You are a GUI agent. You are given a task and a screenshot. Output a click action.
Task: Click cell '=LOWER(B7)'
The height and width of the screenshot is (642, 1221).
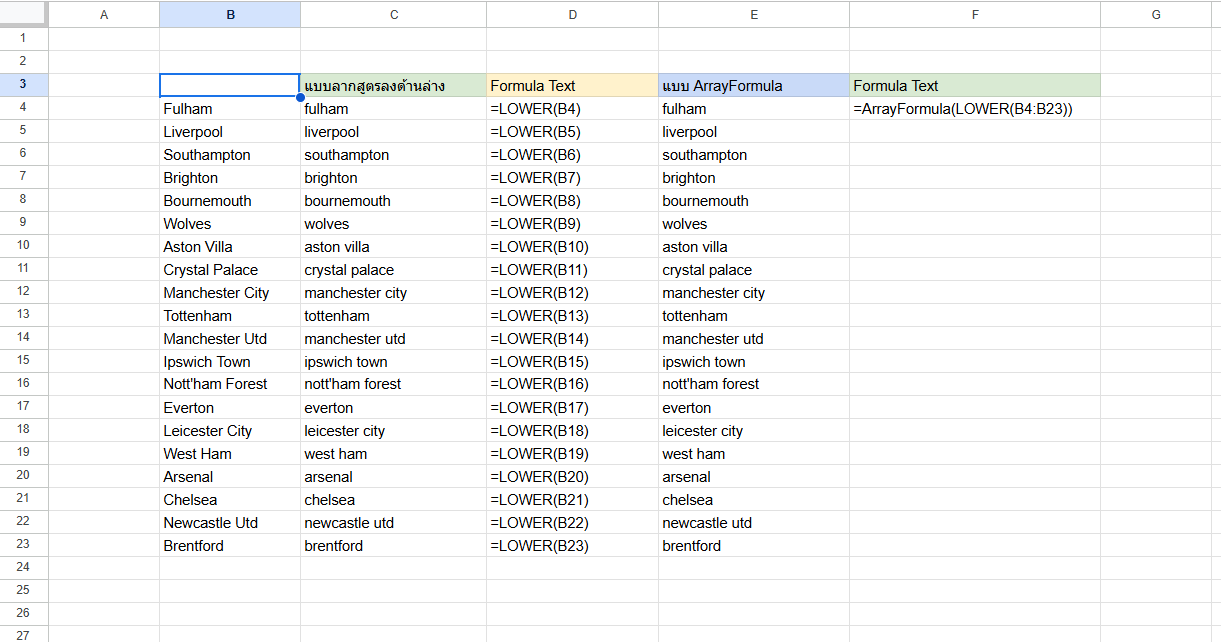(x=572, y=177)
